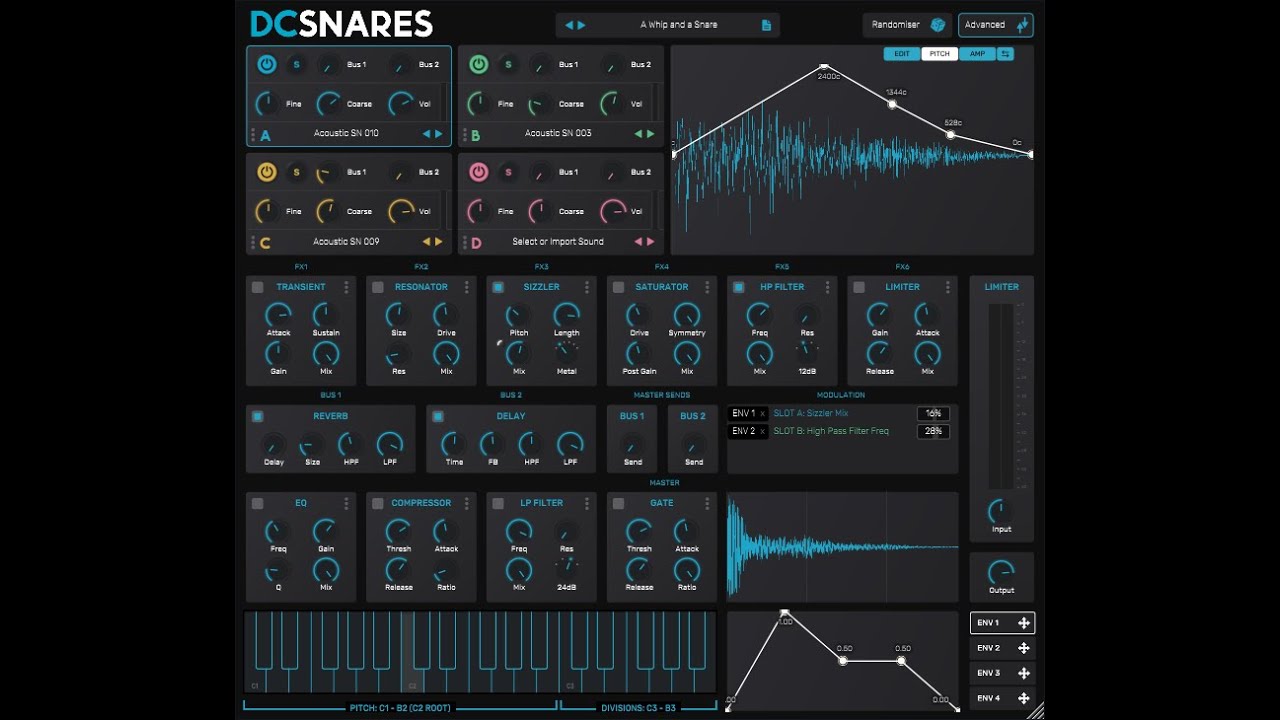Click the ENV 2 move crosshair icon

click(1024, 648)
